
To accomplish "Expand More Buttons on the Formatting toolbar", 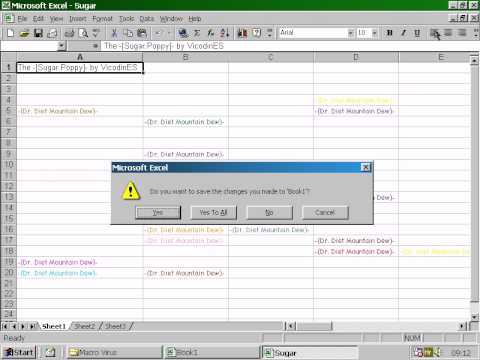I will pyautogui.click(x=476, y=33).
